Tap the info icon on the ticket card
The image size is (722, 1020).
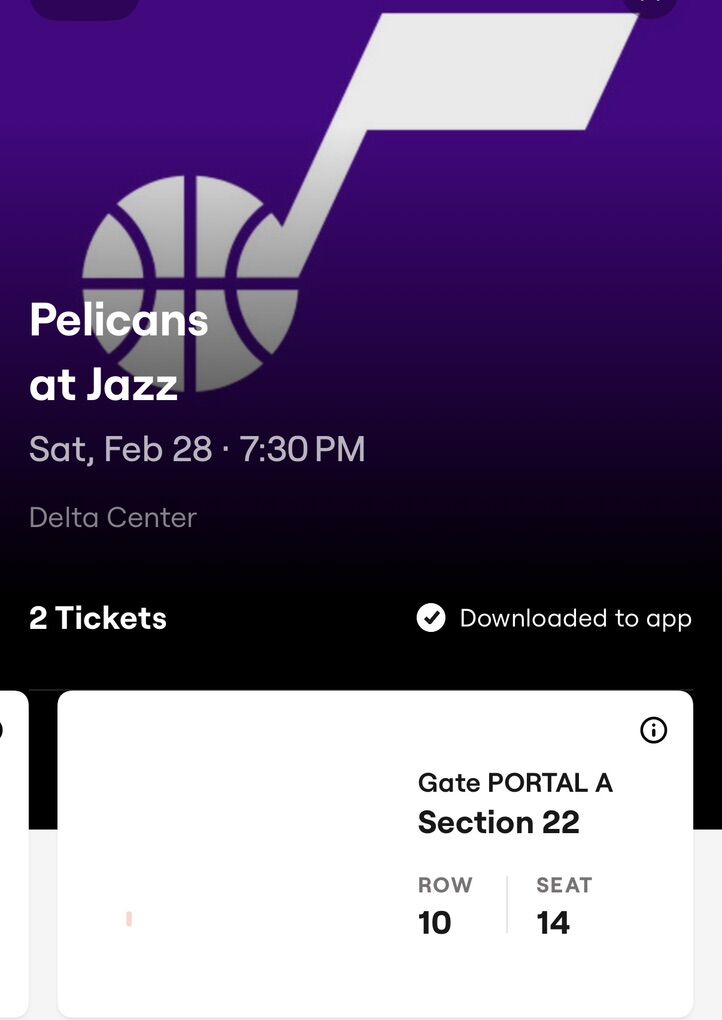[x=653, y=731]
